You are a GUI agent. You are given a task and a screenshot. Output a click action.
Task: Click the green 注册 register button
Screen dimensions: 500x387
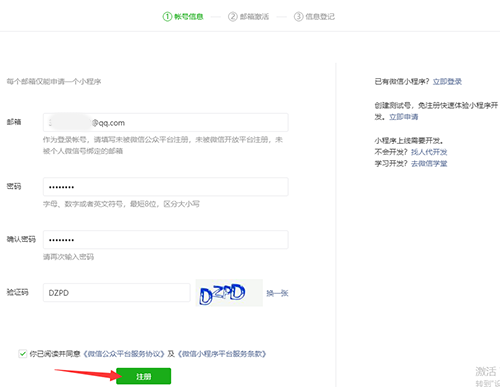click(143, 376)
